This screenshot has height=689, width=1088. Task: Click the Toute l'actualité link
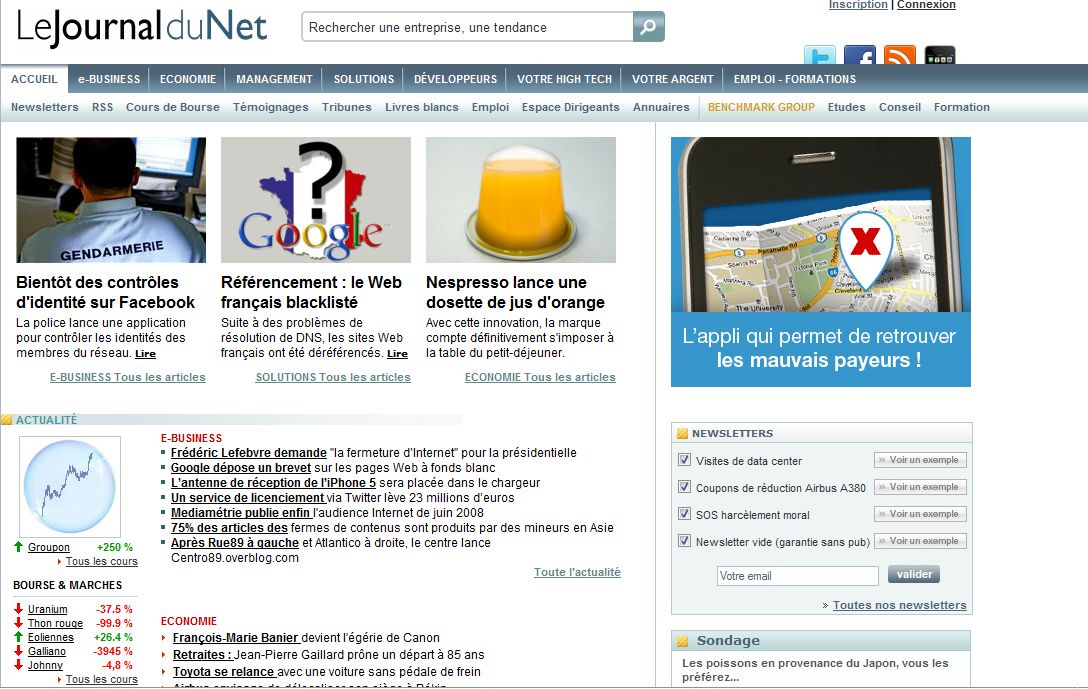pyautogui.click(x=577, y=572)
